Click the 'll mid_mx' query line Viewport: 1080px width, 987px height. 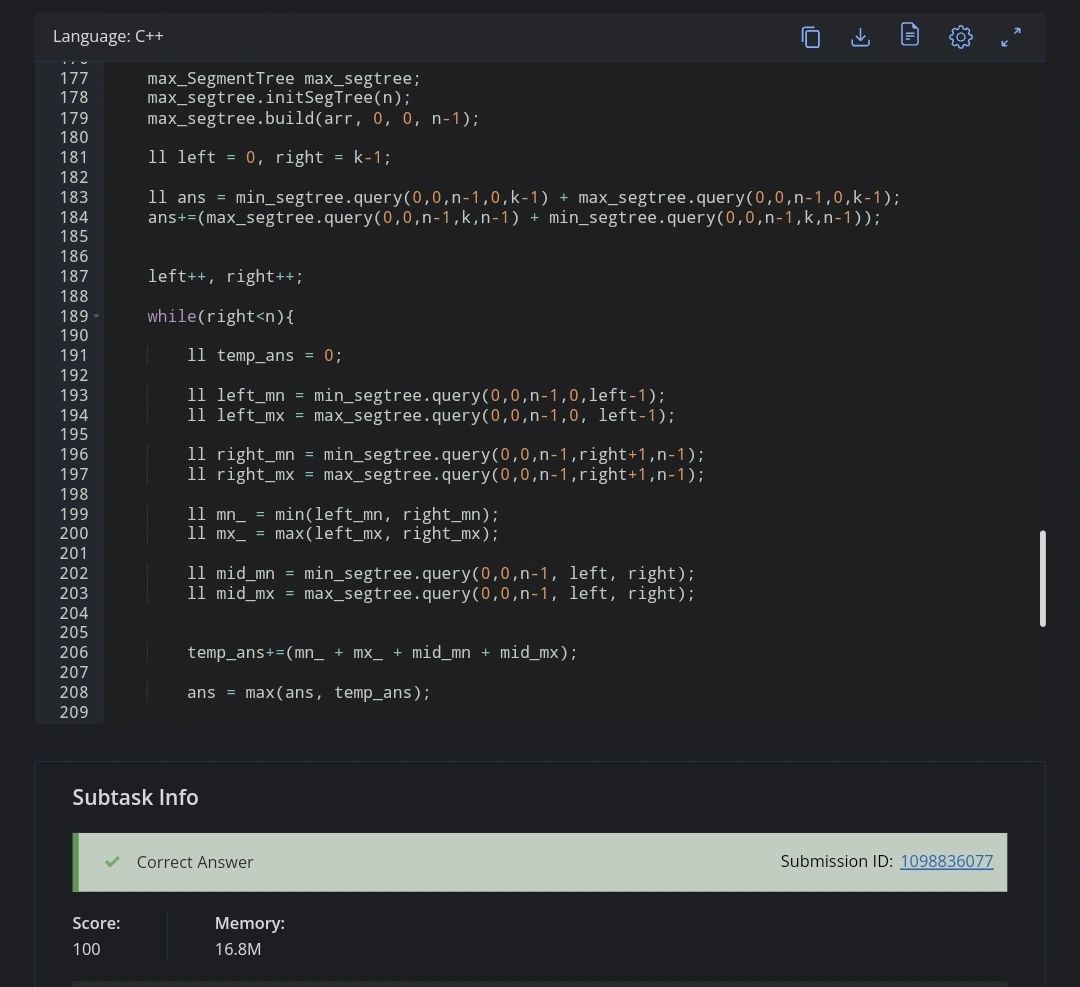[441, 593]
